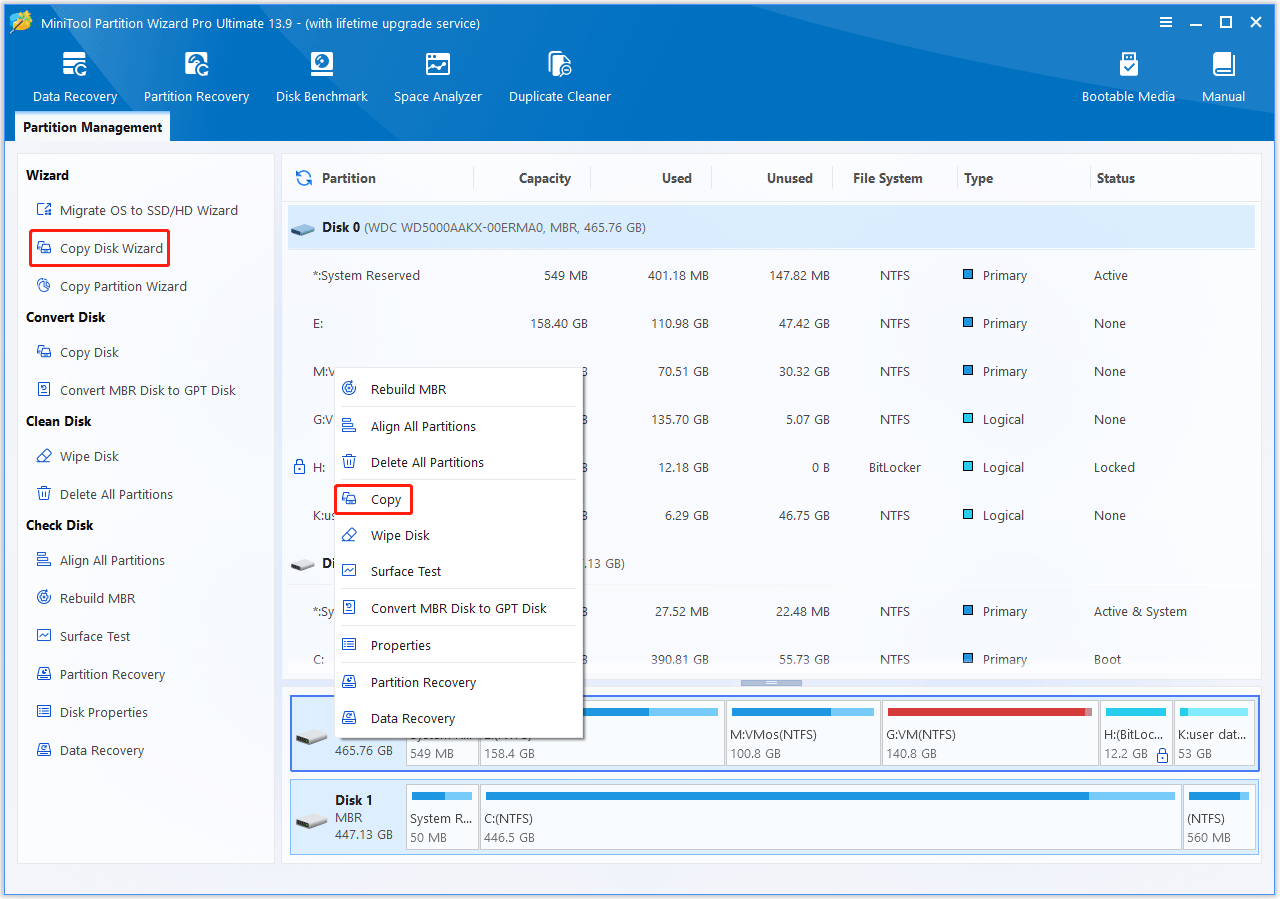Run Surface Test from the sidebar
Screen dimensions: 1280x899
click(84, 636)
